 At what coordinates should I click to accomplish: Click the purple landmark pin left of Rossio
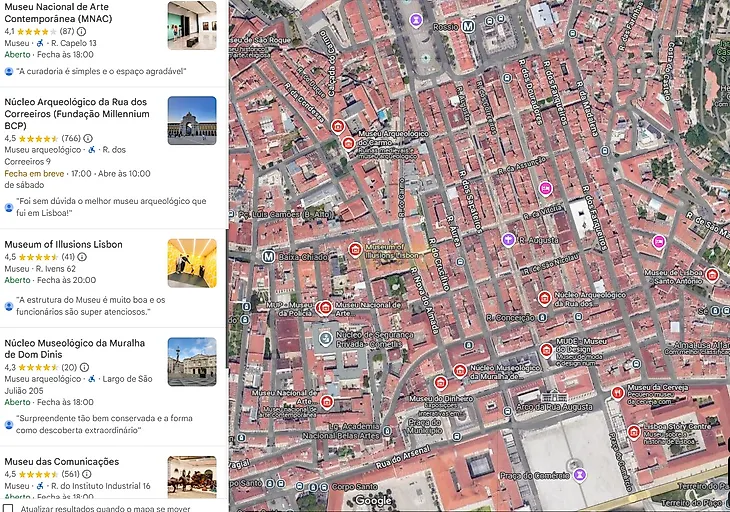click(416, 20)
